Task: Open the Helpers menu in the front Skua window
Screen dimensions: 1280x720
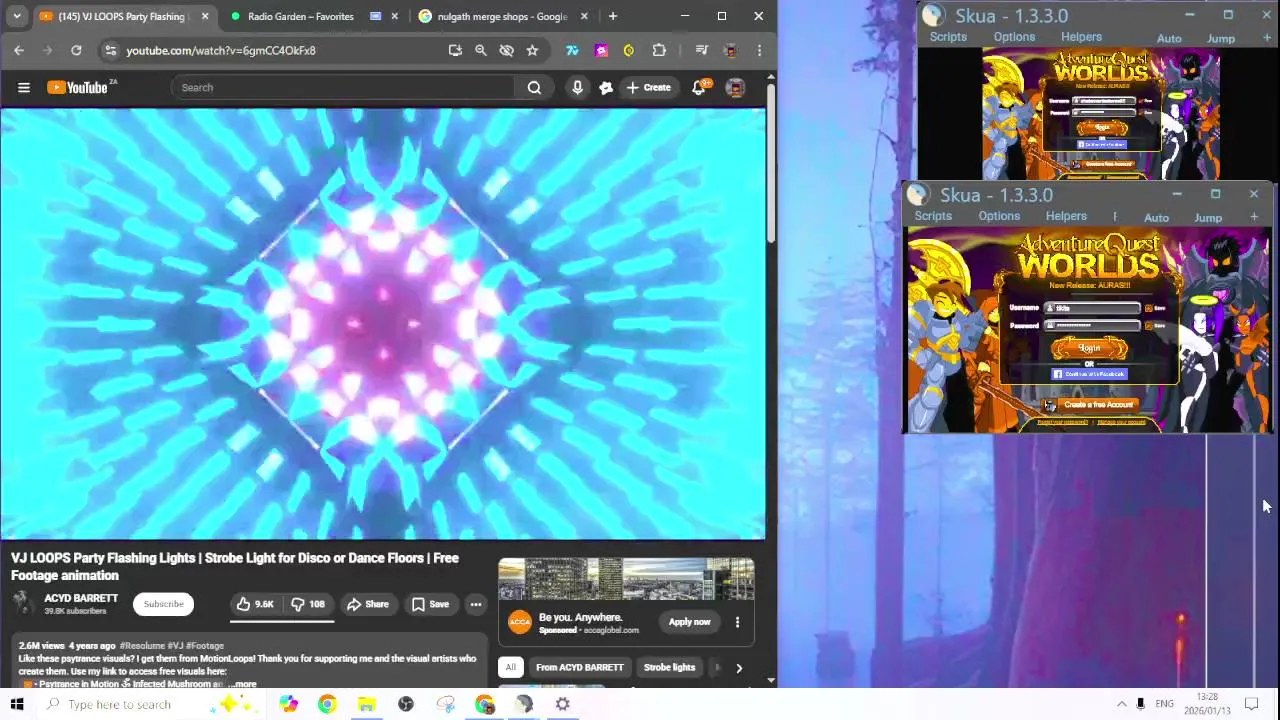Action: pos(1066,216)
